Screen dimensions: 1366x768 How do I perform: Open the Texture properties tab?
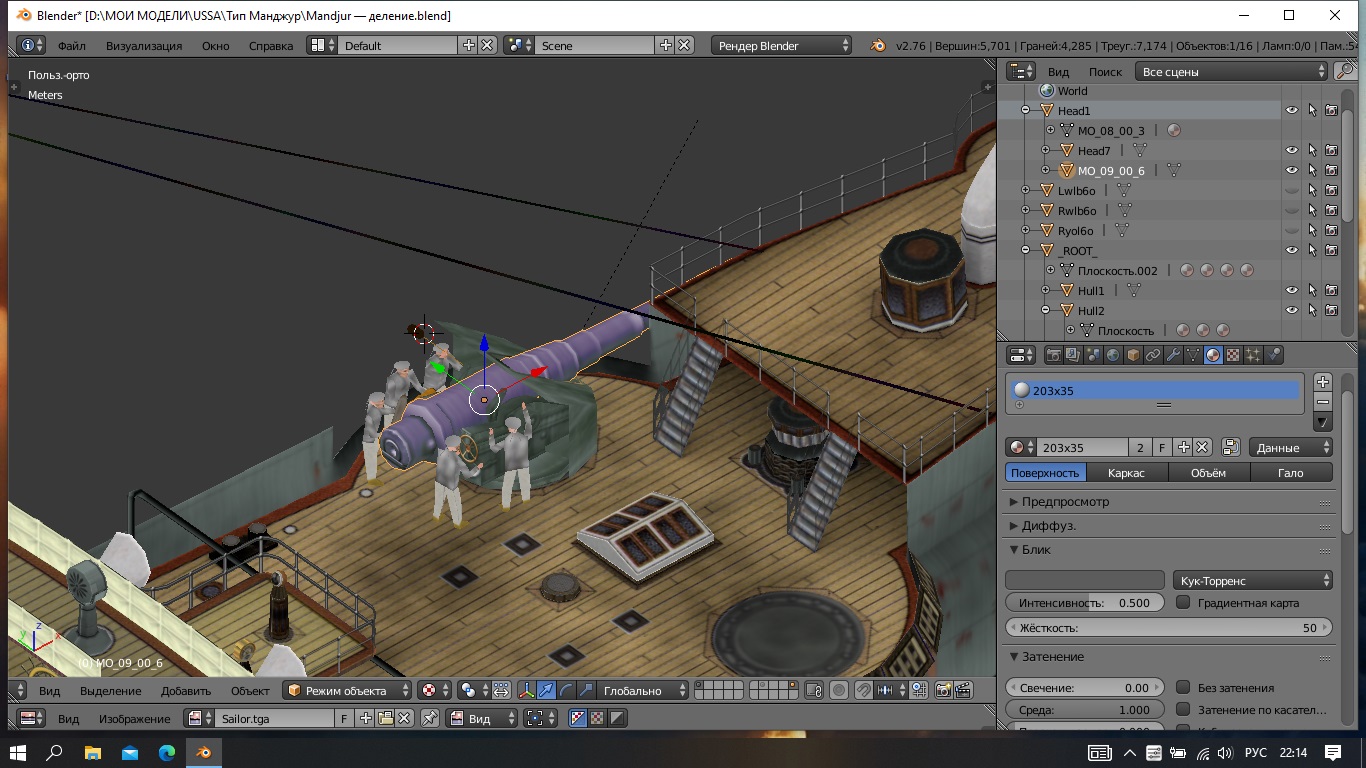[1233, 355]
